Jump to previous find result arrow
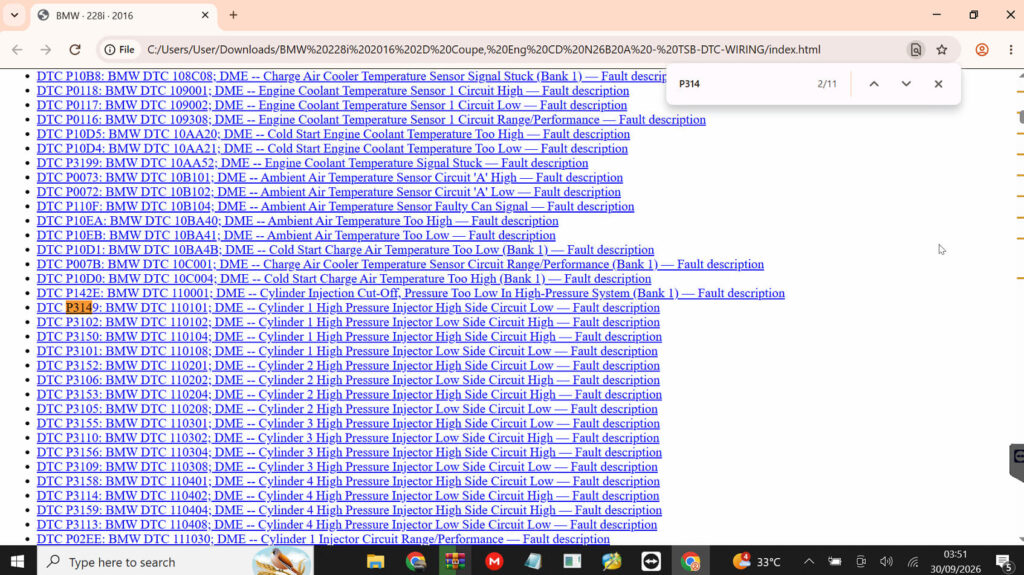The height and width of the screenshot is (575, 1024). point(874,84)
